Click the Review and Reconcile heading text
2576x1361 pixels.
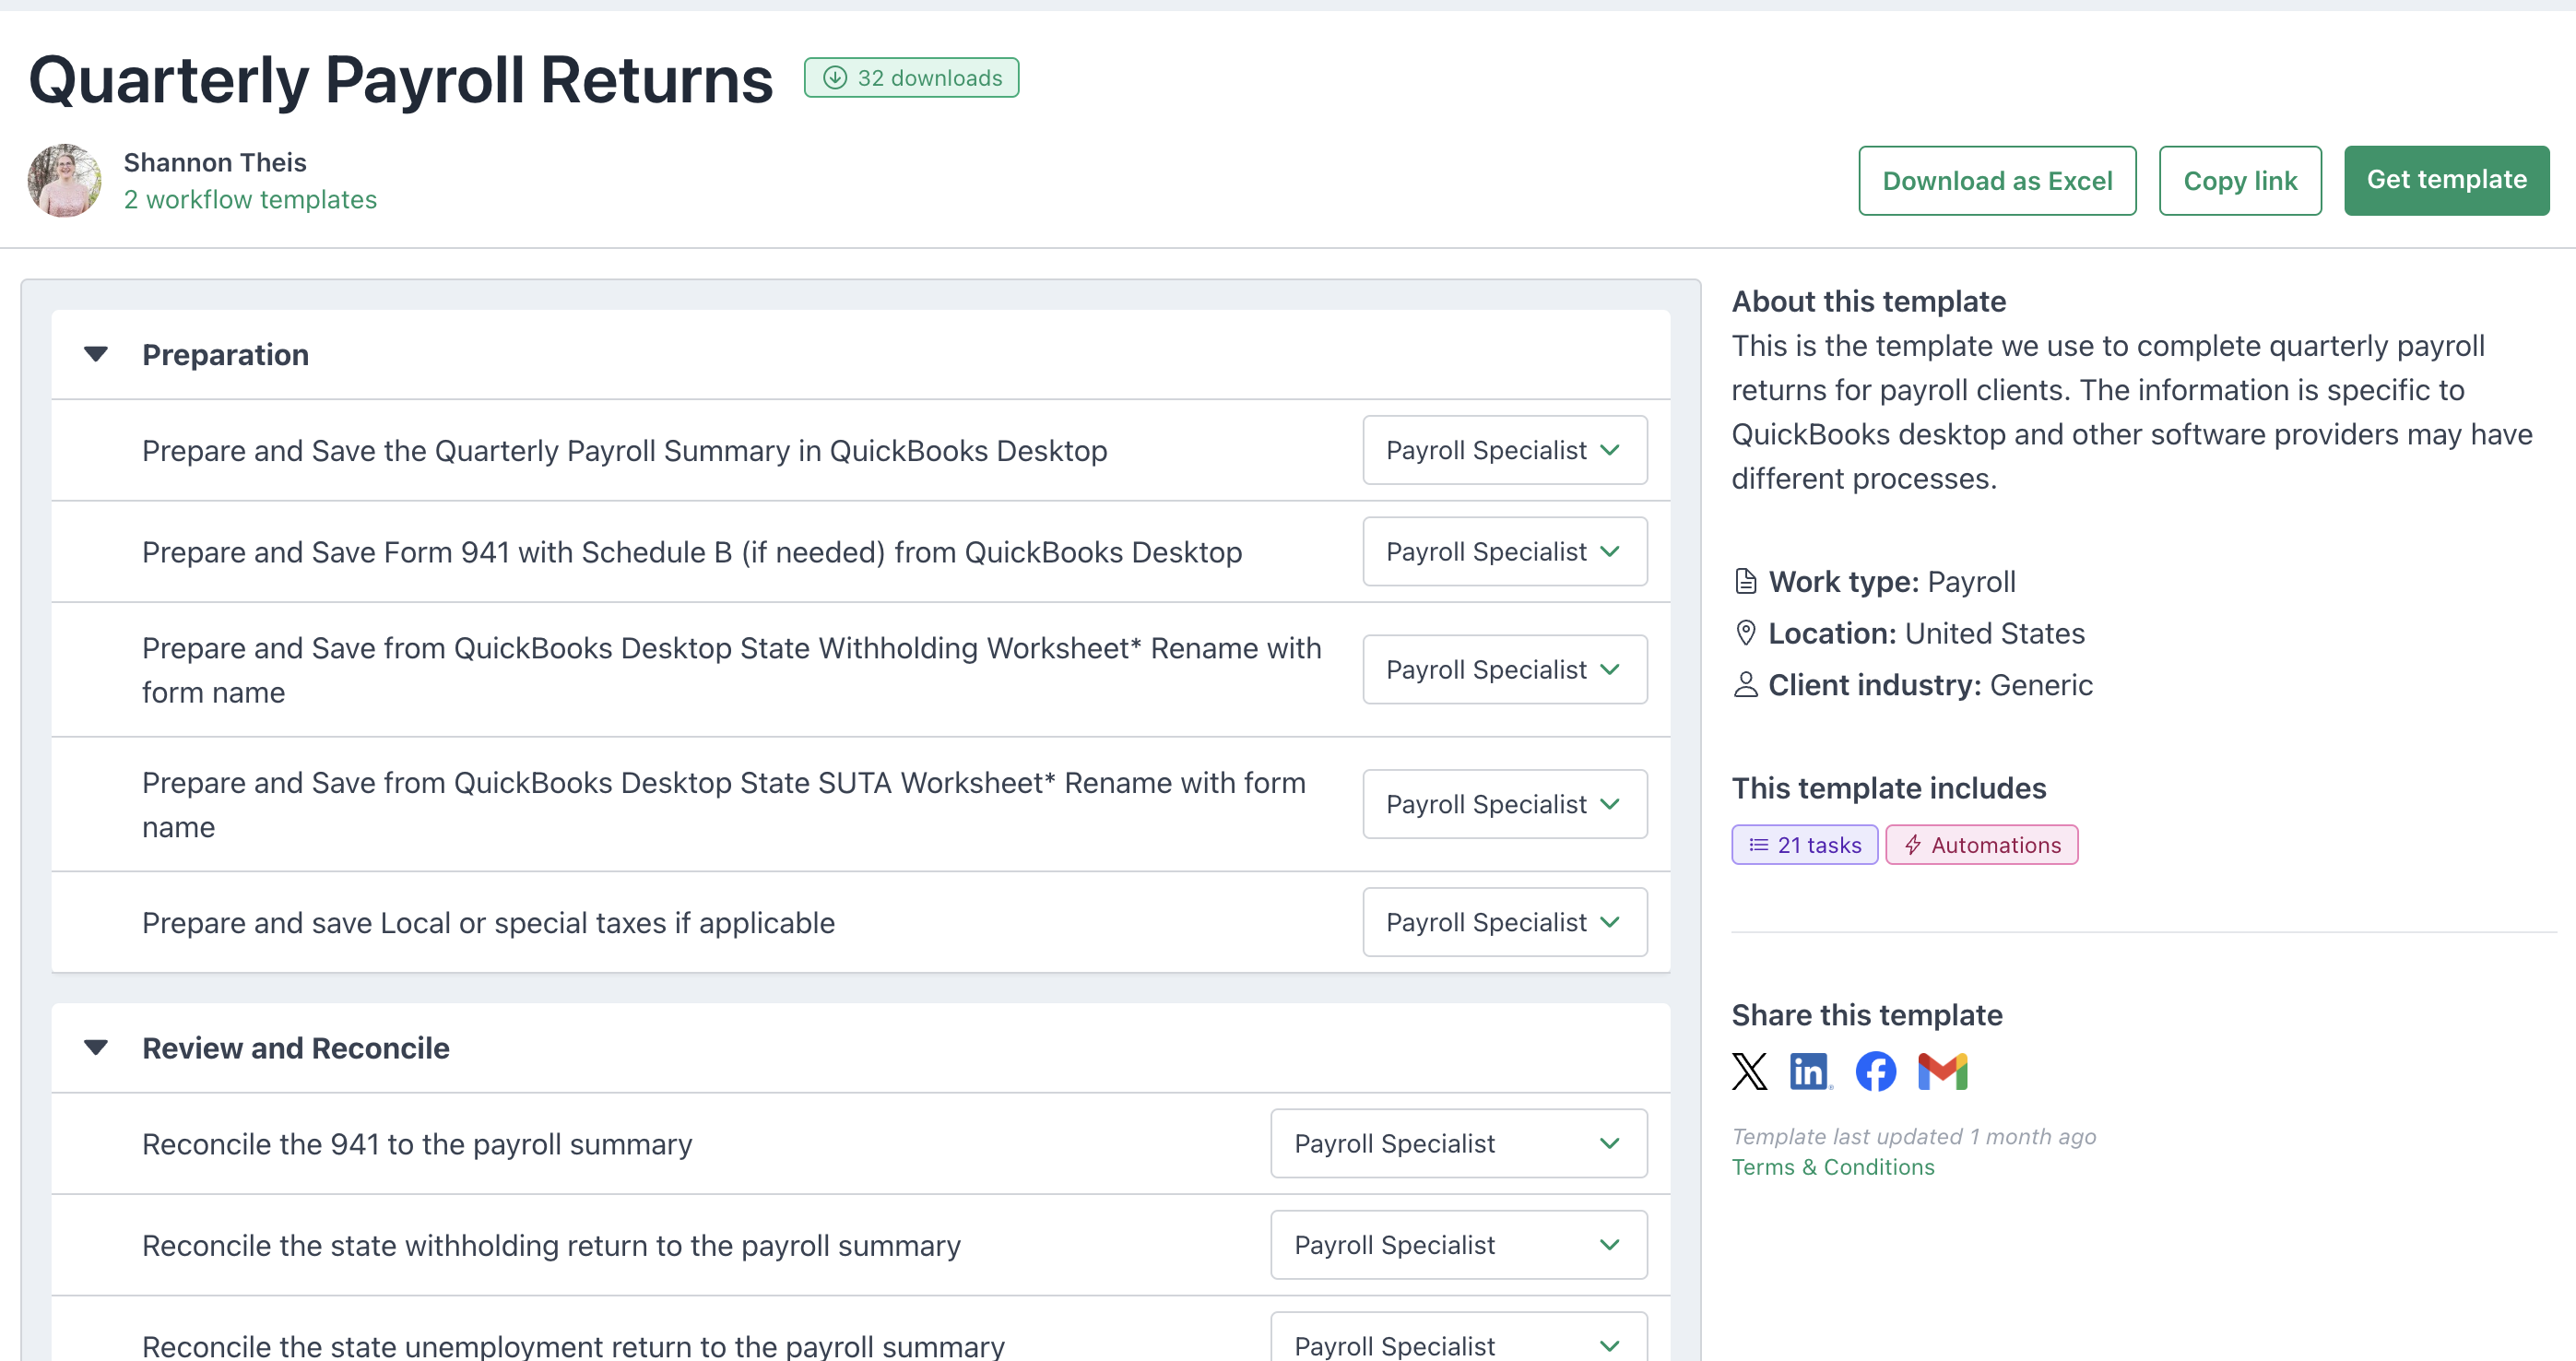(296, 1048)
